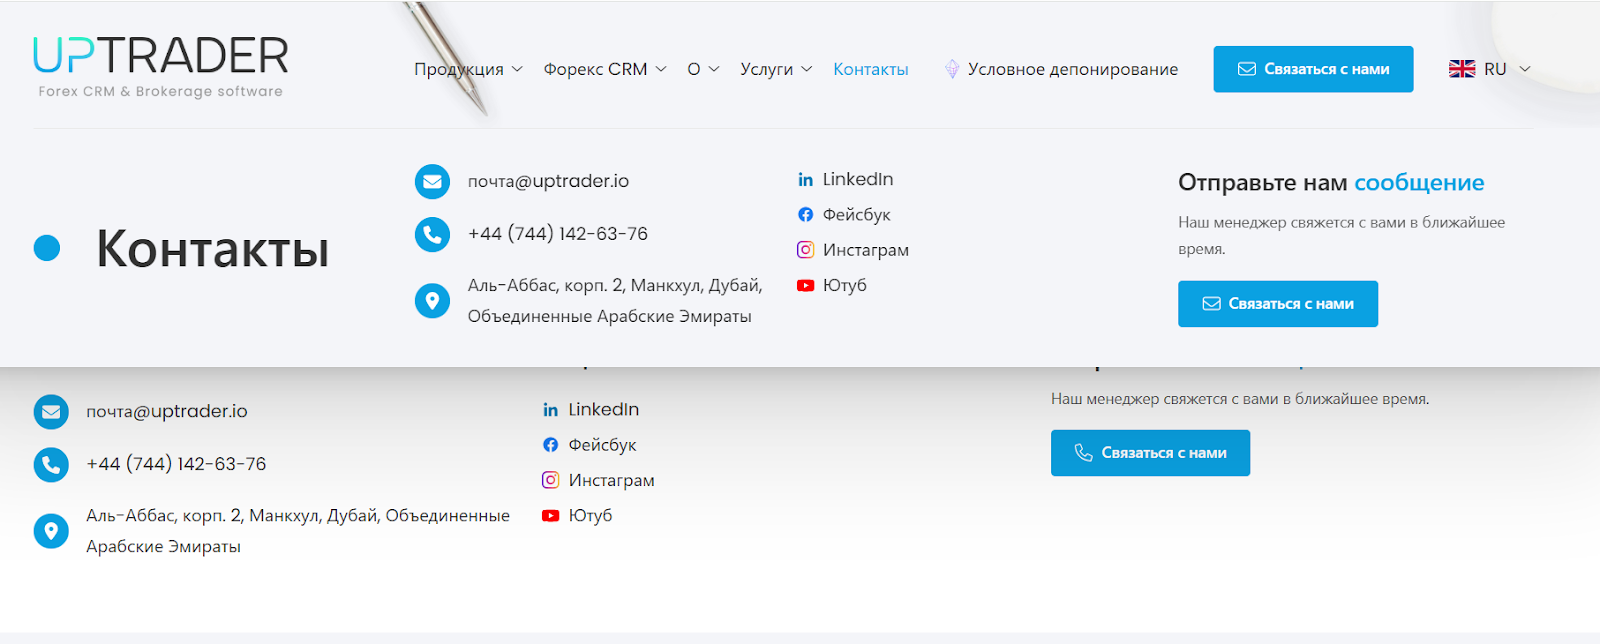Open the RU language selector chevron
This screenshot has width=1600, height=644.
tap(1525, 69)
